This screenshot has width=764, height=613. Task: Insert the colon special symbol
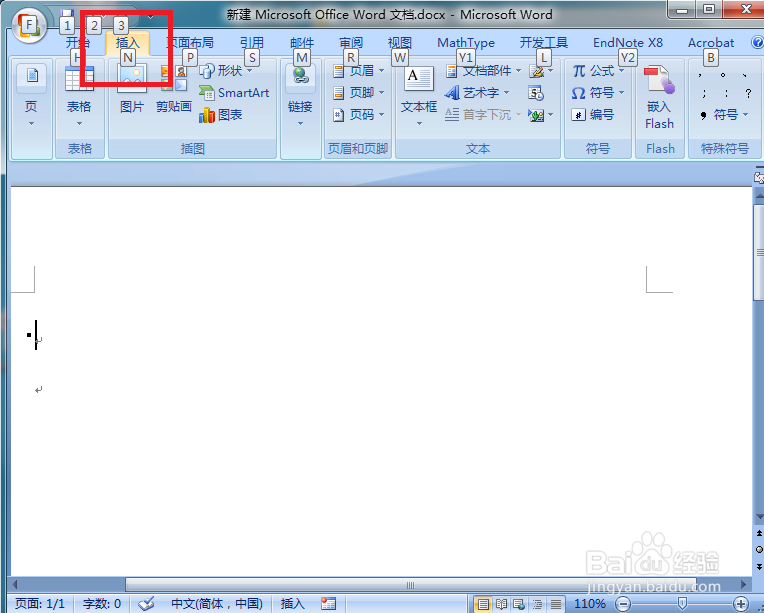point(726,94)
